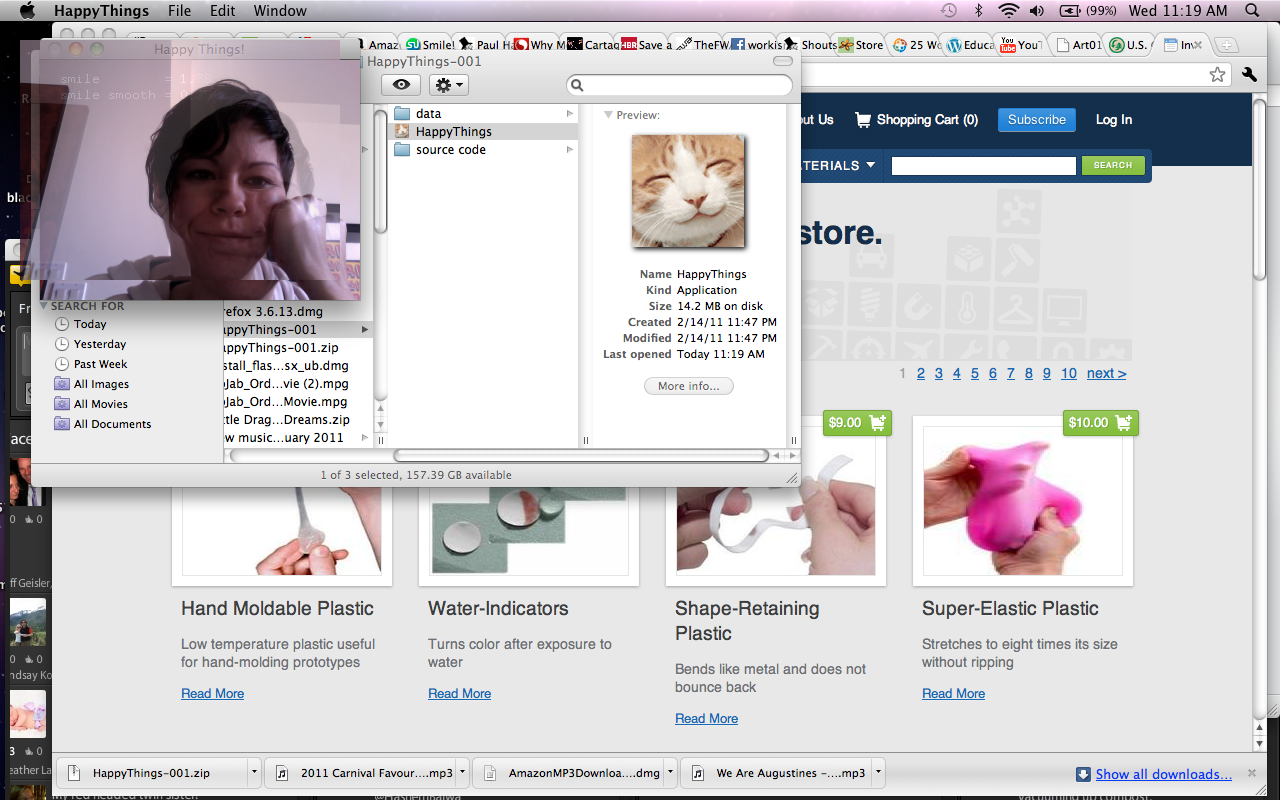Open Spotlight search magnifier in menu bar

(1252, 11)
